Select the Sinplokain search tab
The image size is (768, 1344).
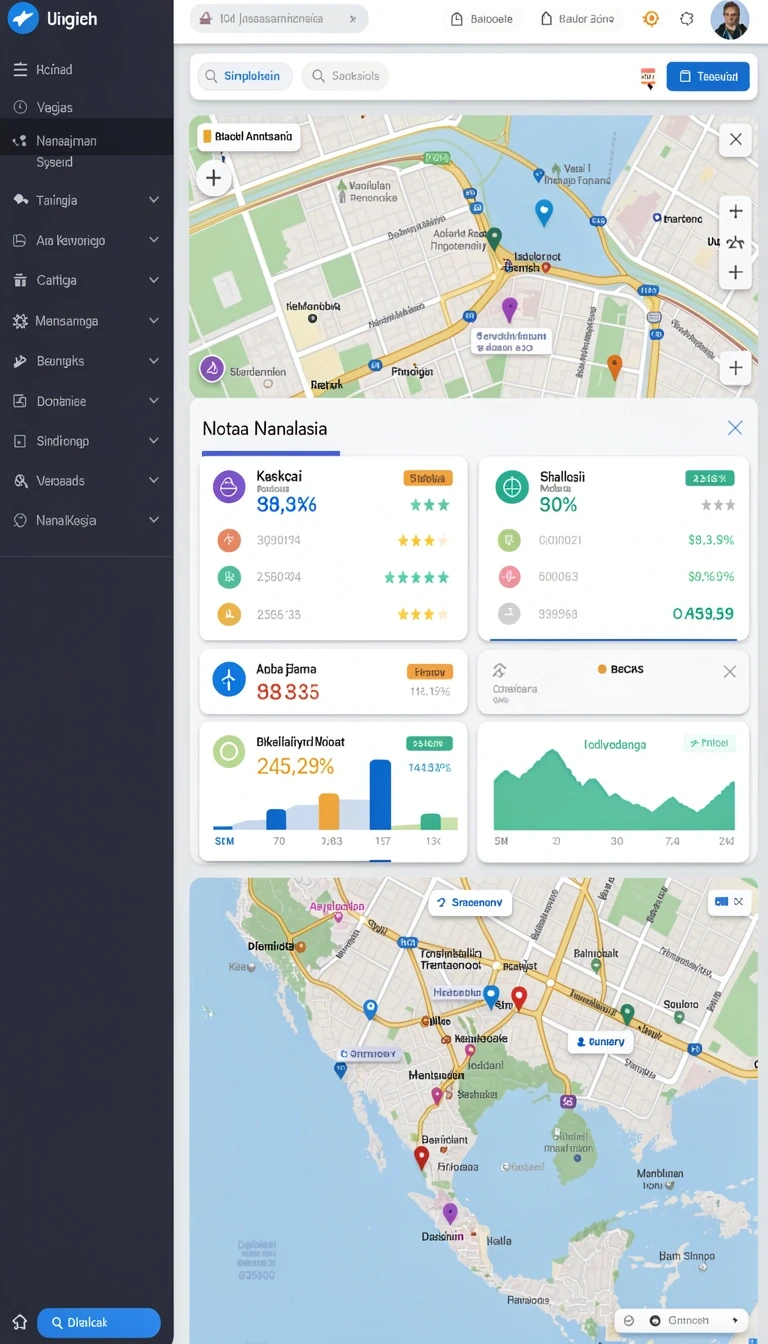click(x=245, y=76)
